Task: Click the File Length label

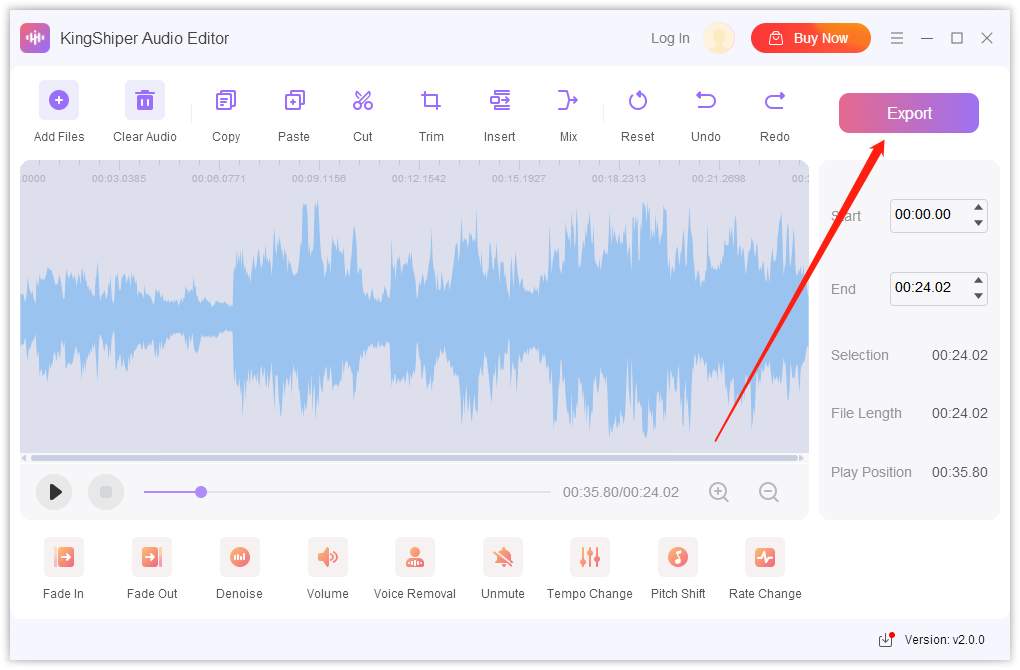Action: (866, 414)
